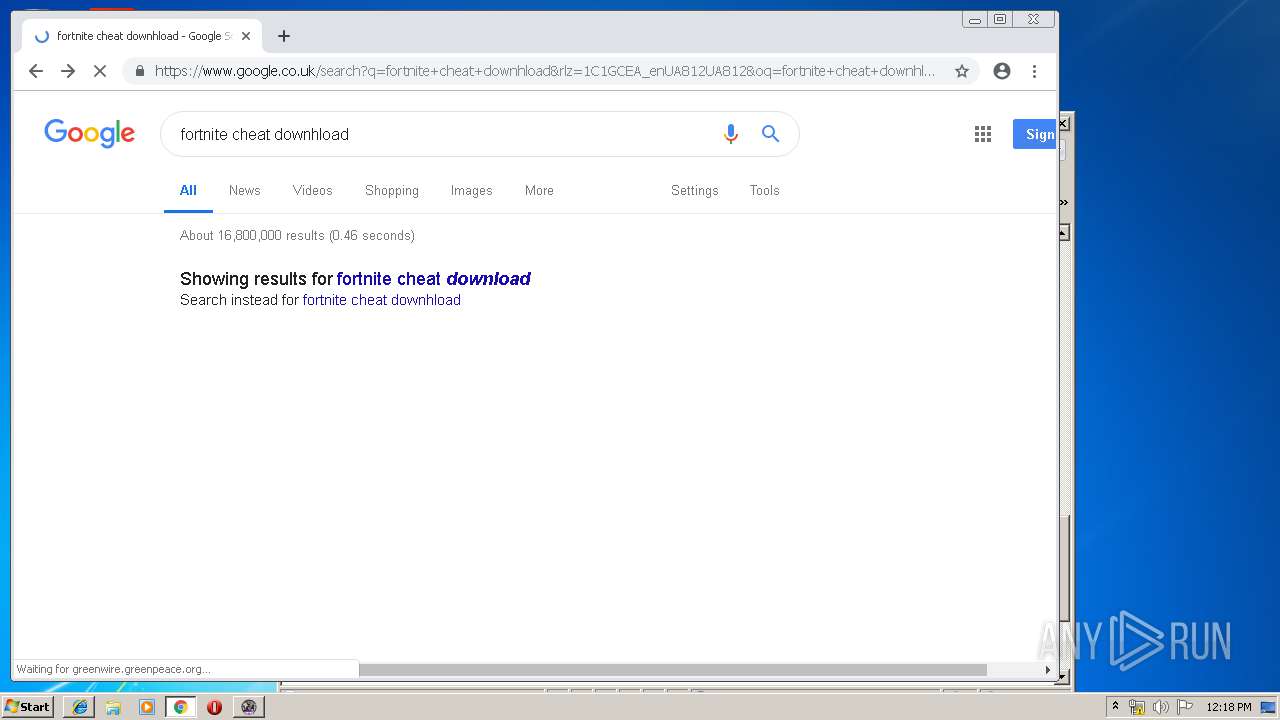Image resolution: width=1280 pixels, height=720 pixels.
Task: Click the Sign in button
Action: point(1035,134)
